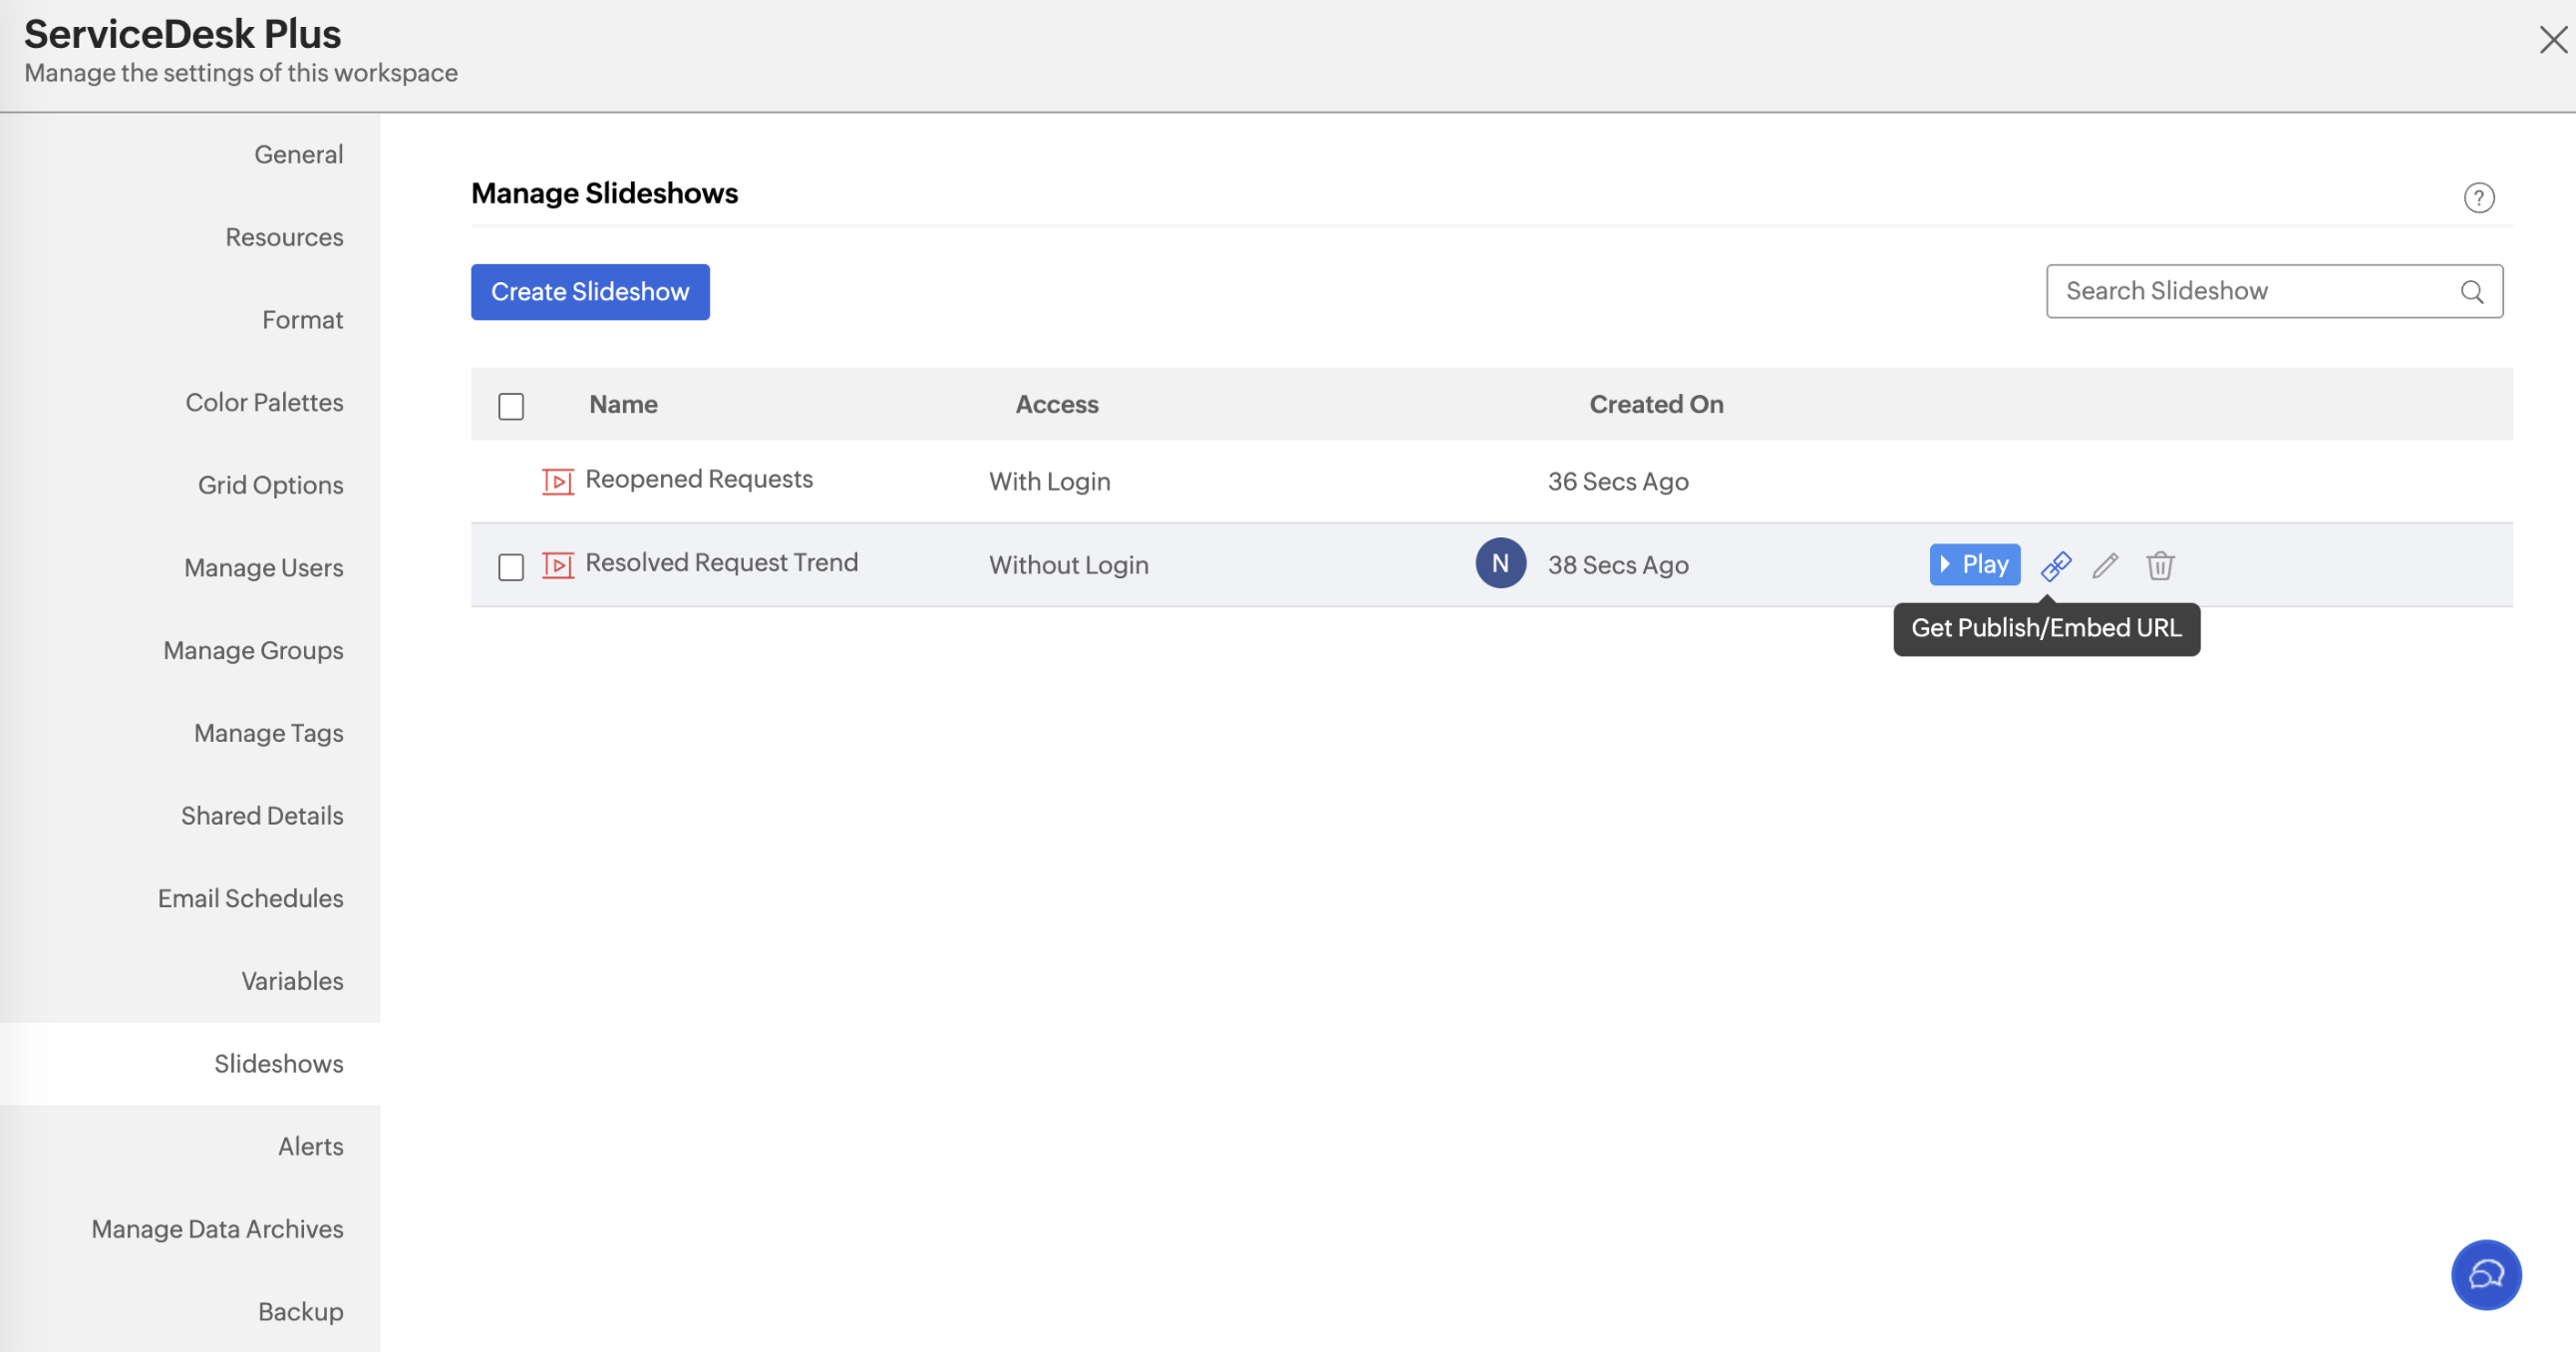Check the Resolved Request Trend row checkbox
This screenshot has height=1352, width=2576.
[511, 567]
